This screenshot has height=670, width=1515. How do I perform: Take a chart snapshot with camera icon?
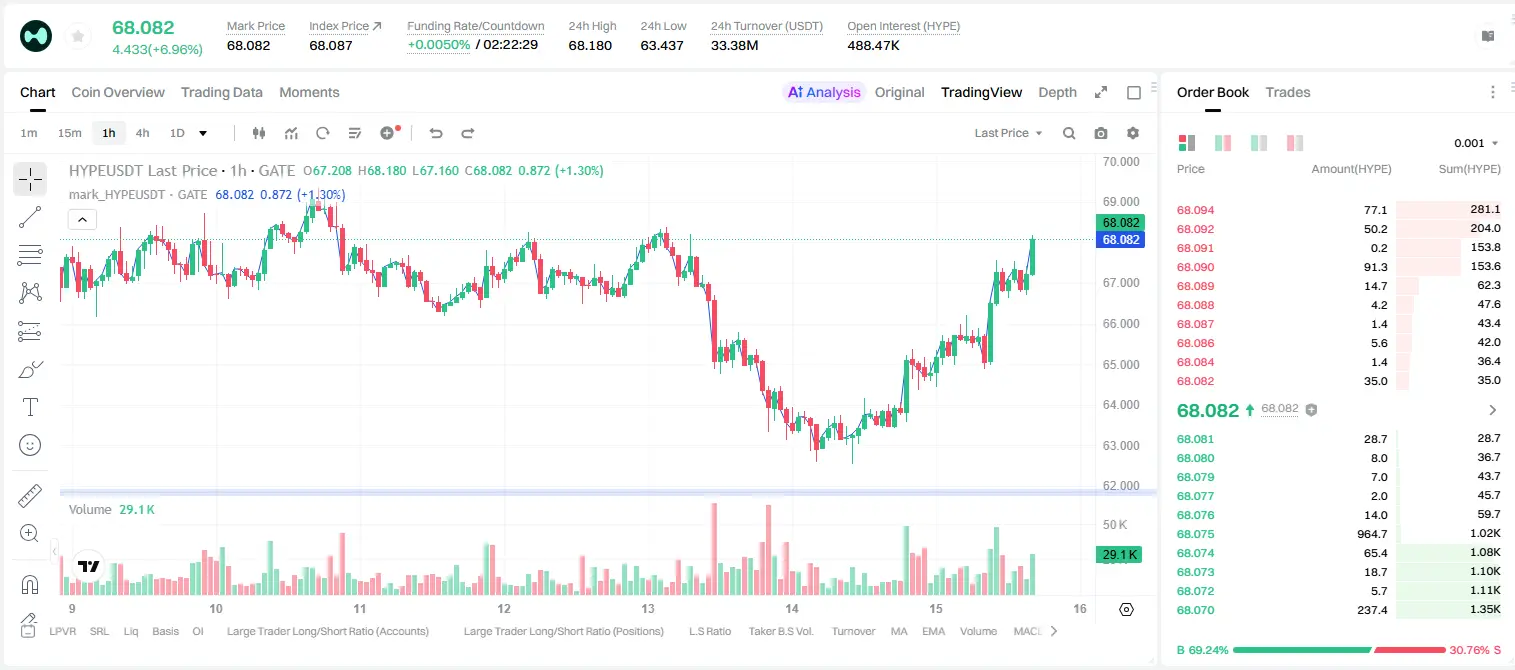1101,133
